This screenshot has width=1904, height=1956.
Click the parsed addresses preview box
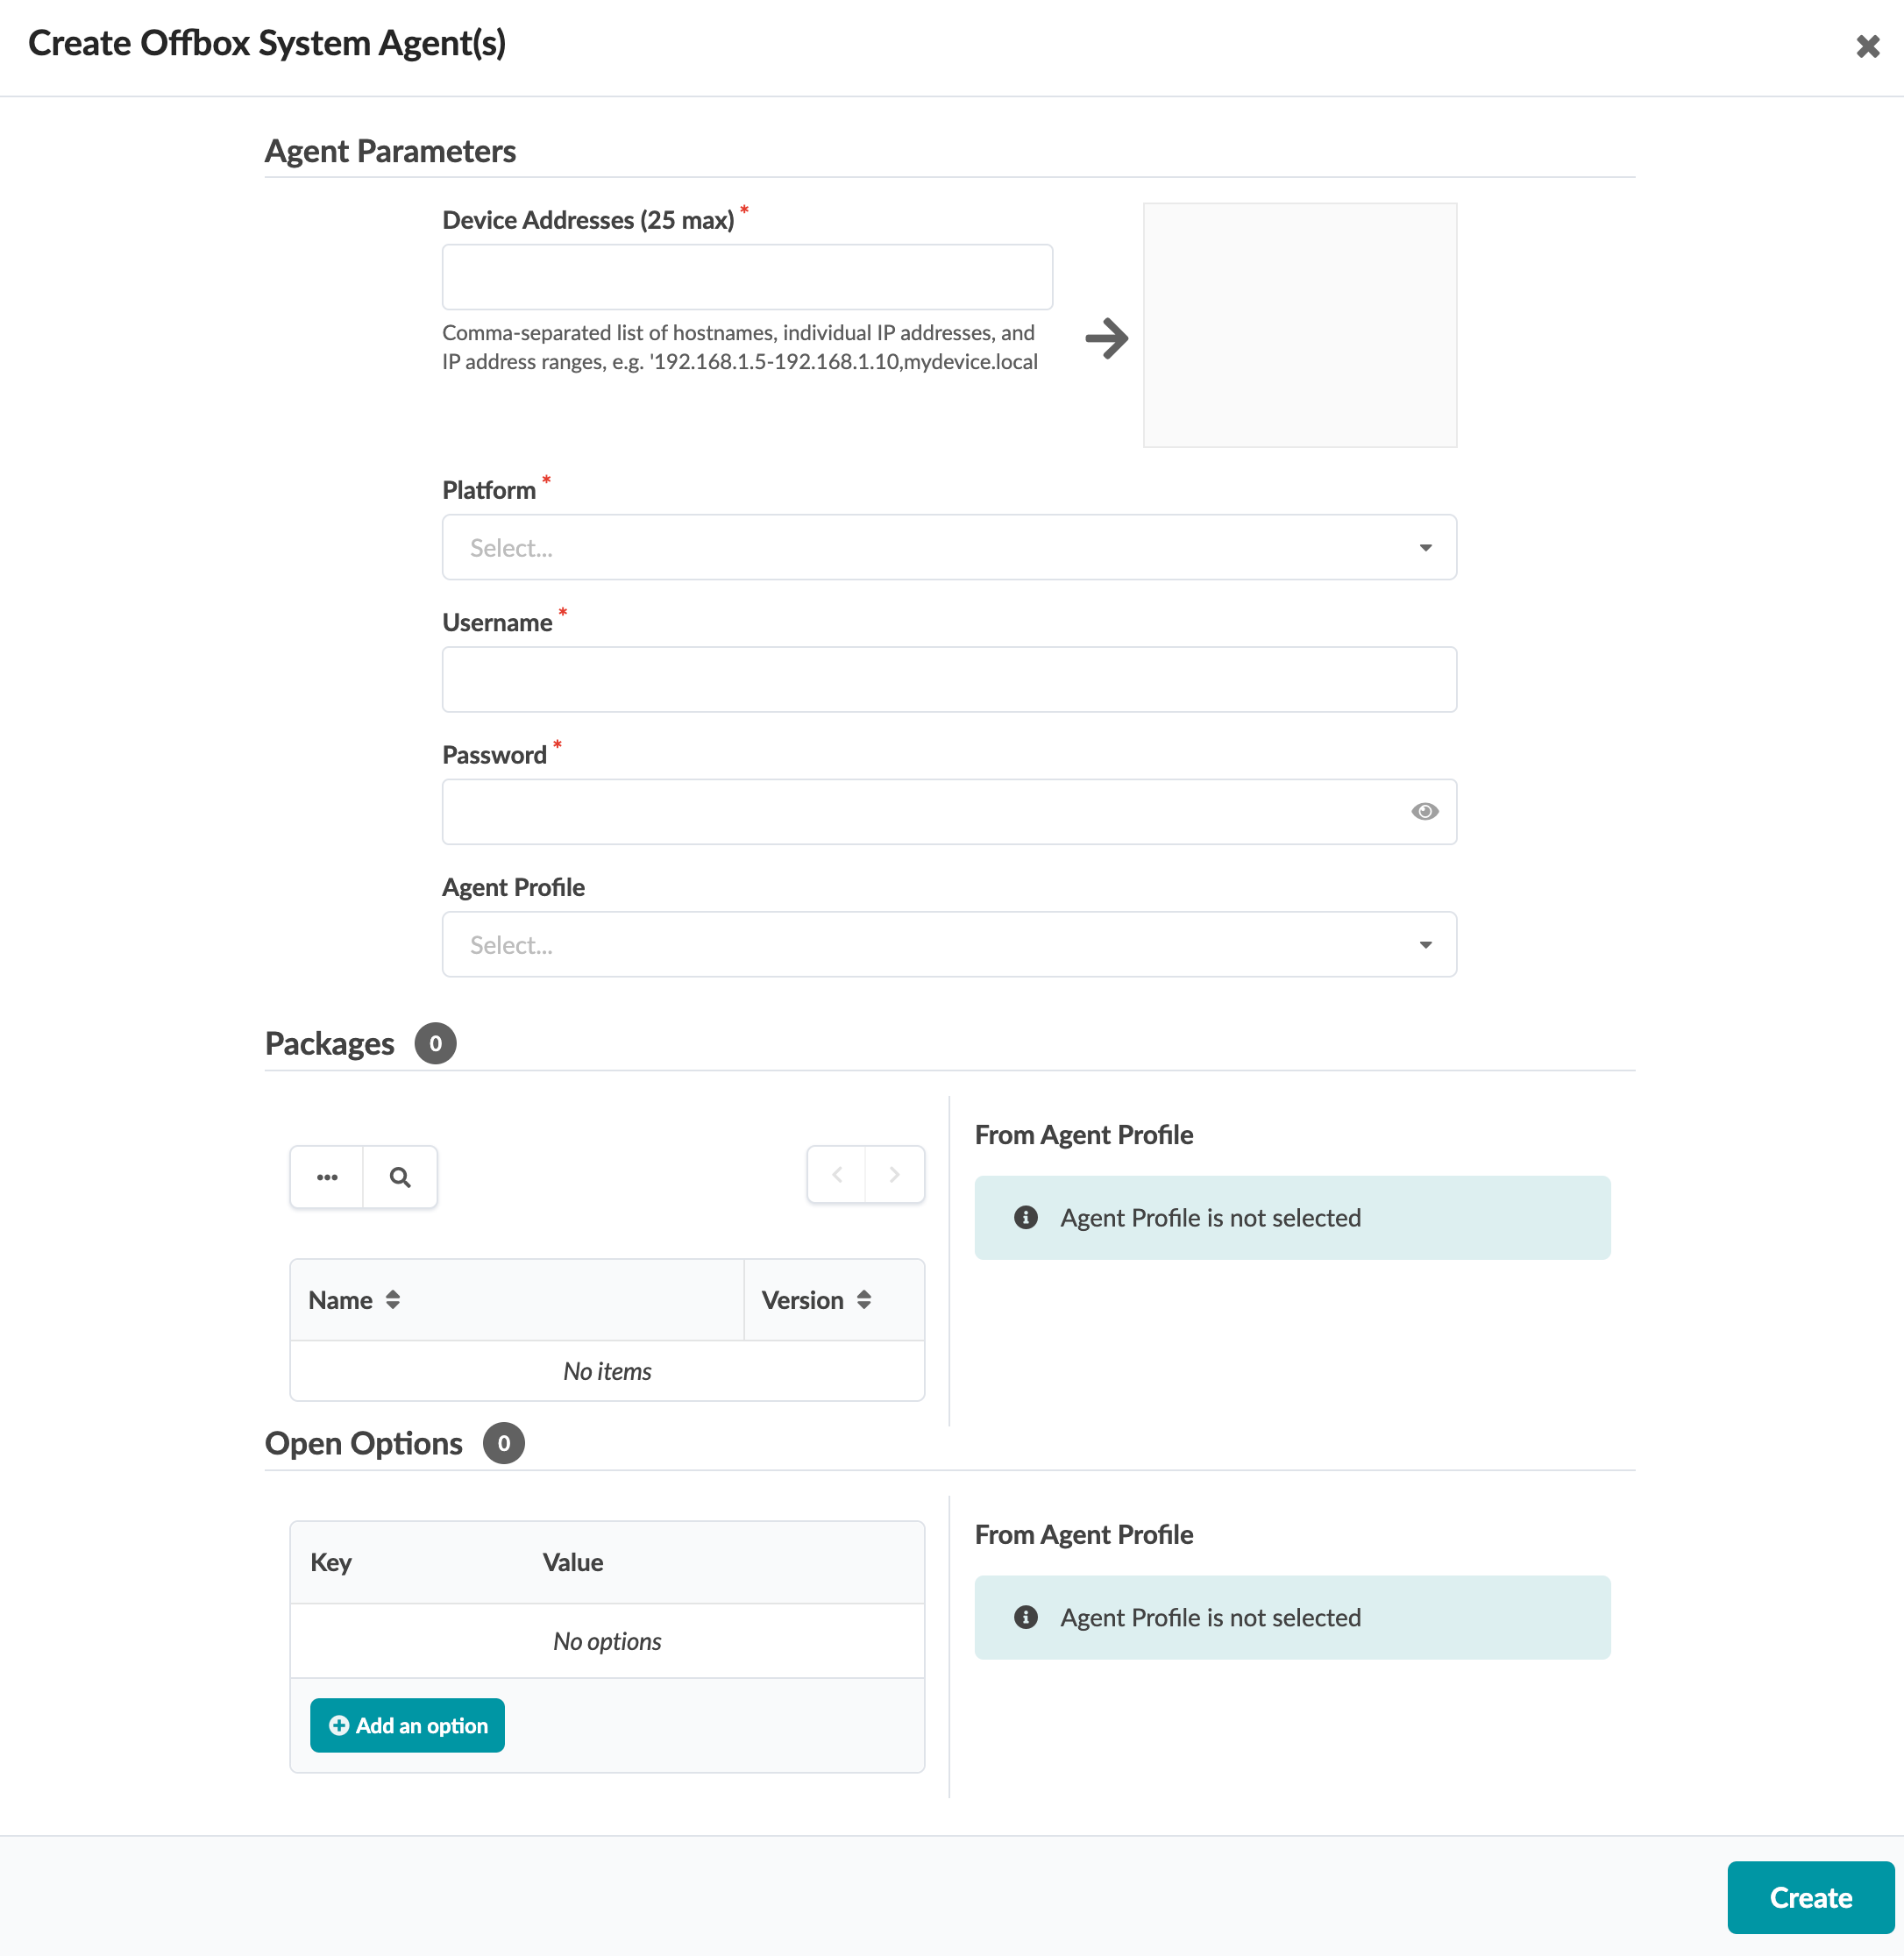coord(1299,325)
